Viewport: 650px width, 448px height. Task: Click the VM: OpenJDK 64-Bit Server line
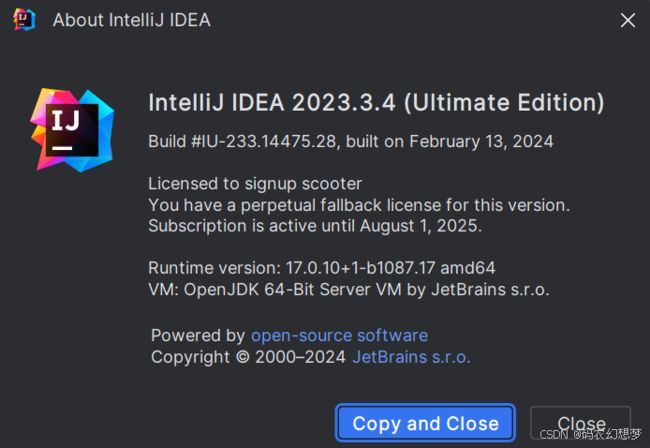349,289
